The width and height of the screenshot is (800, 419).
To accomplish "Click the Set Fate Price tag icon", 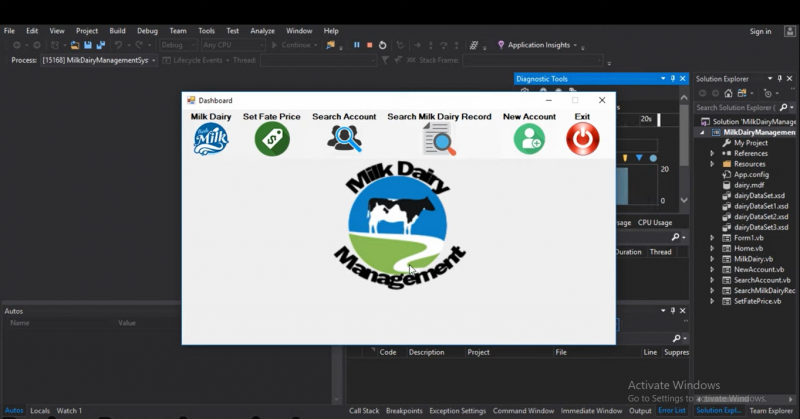I will pyautogui.click(x=272, y=139).
